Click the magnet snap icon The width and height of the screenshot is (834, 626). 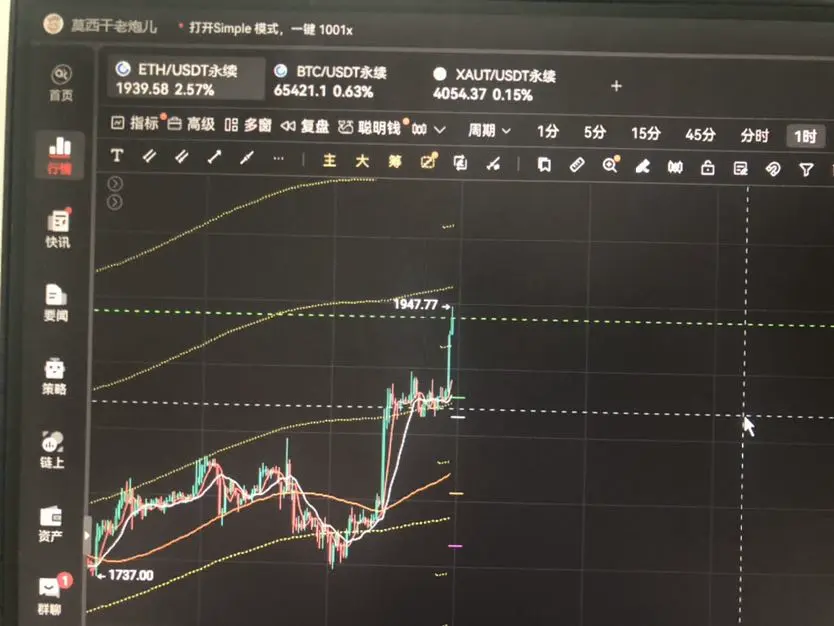coord(773,169)
